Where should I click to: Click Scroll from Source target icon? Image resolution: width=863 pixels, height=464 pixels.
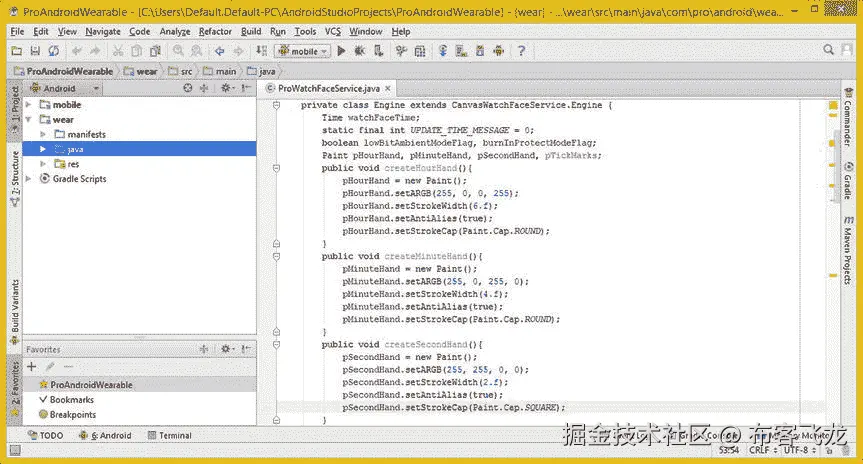coord(188,88)
